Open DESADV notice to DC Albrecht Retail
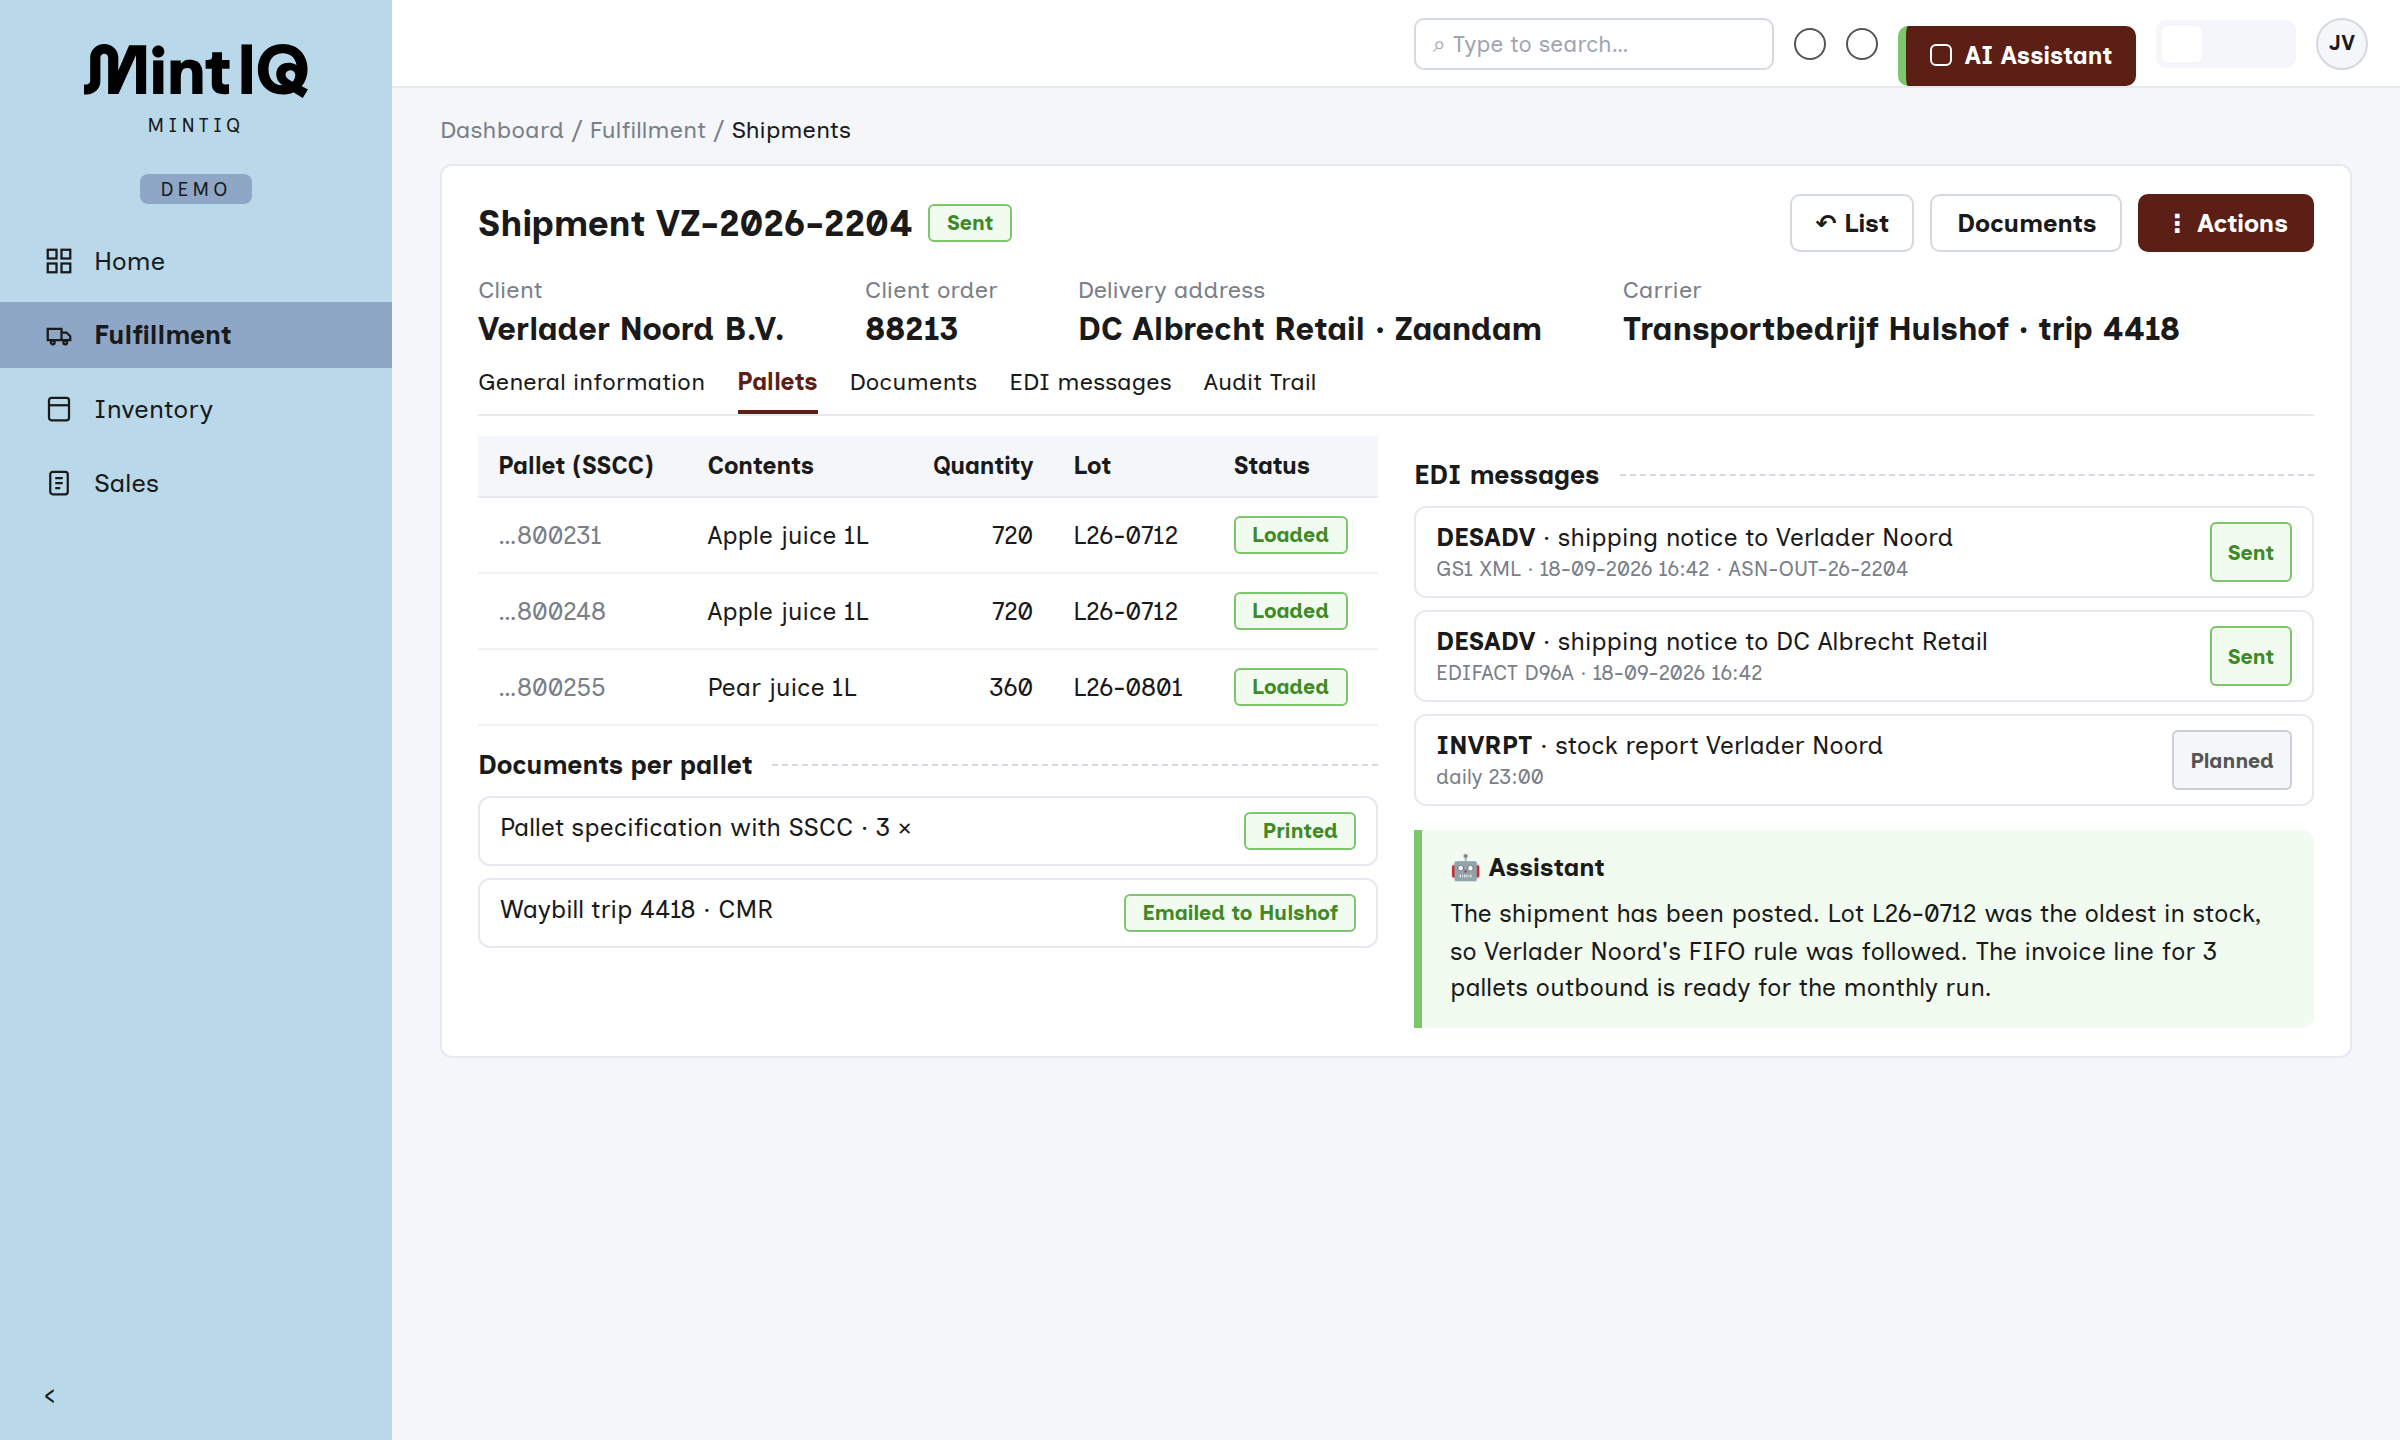 tap(1864, 656)
